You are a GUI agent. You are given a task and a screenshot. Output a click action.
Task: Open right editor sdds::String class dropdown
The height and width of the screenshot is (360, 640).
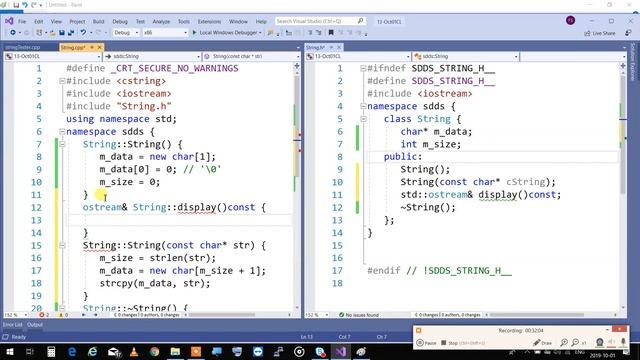coord(466,56)
